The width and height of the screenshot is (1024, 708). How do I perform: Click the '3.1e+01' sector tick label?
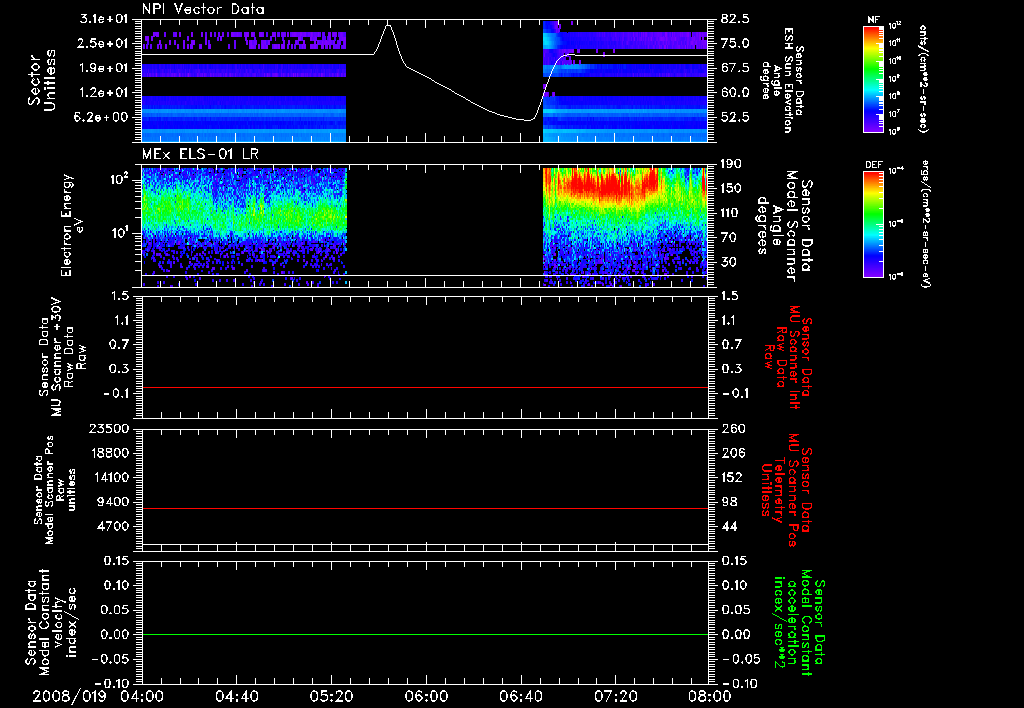(106, 19)
